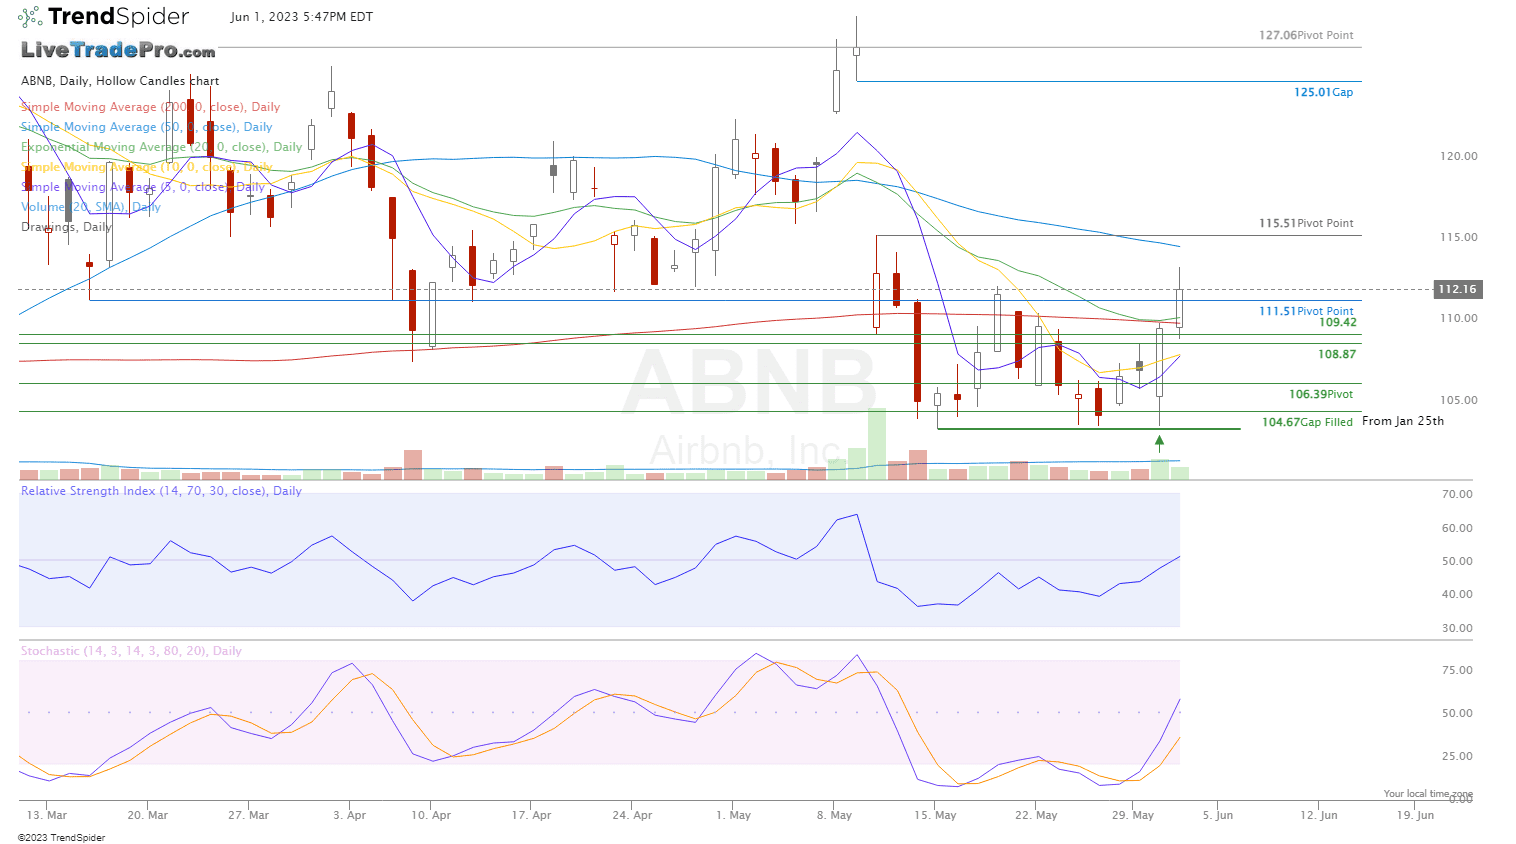Screen dimensions: 1516x844
Task: Click the 13. Mar date label
Action: 47,815
